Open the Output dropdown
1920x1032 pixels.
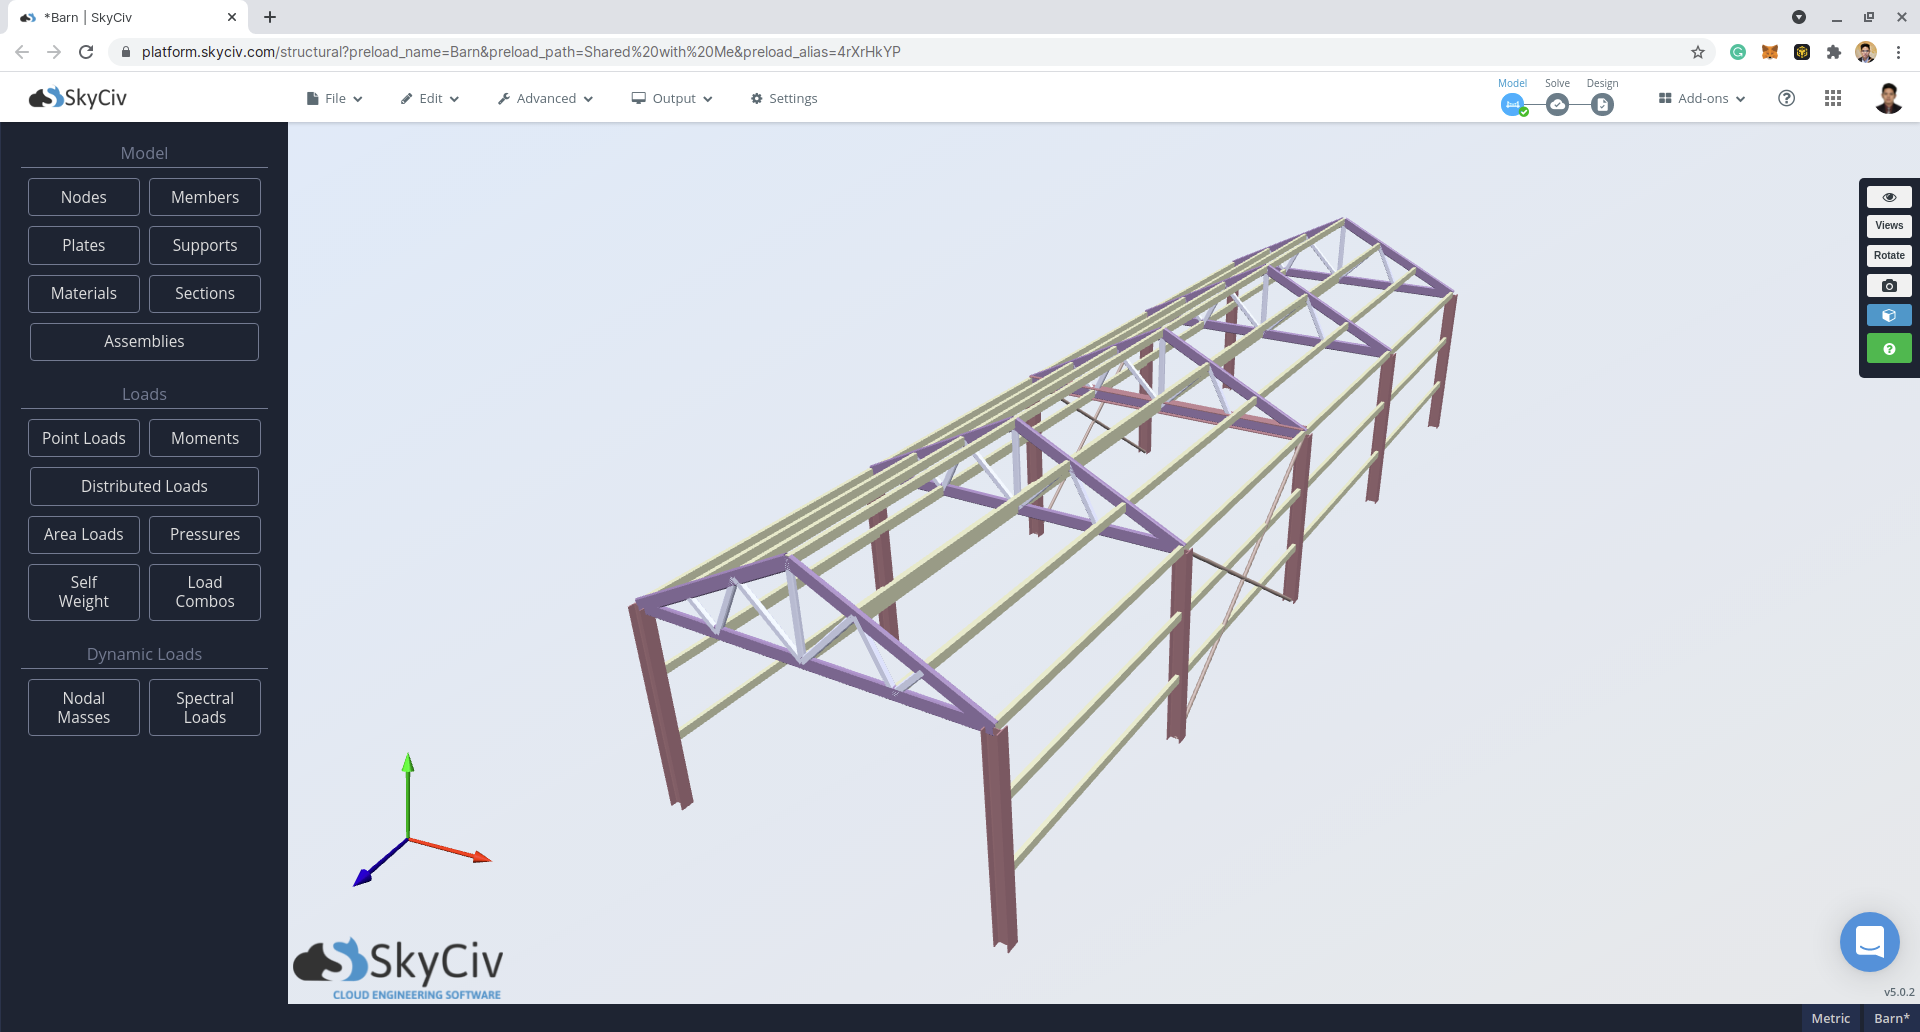[671, 98]
